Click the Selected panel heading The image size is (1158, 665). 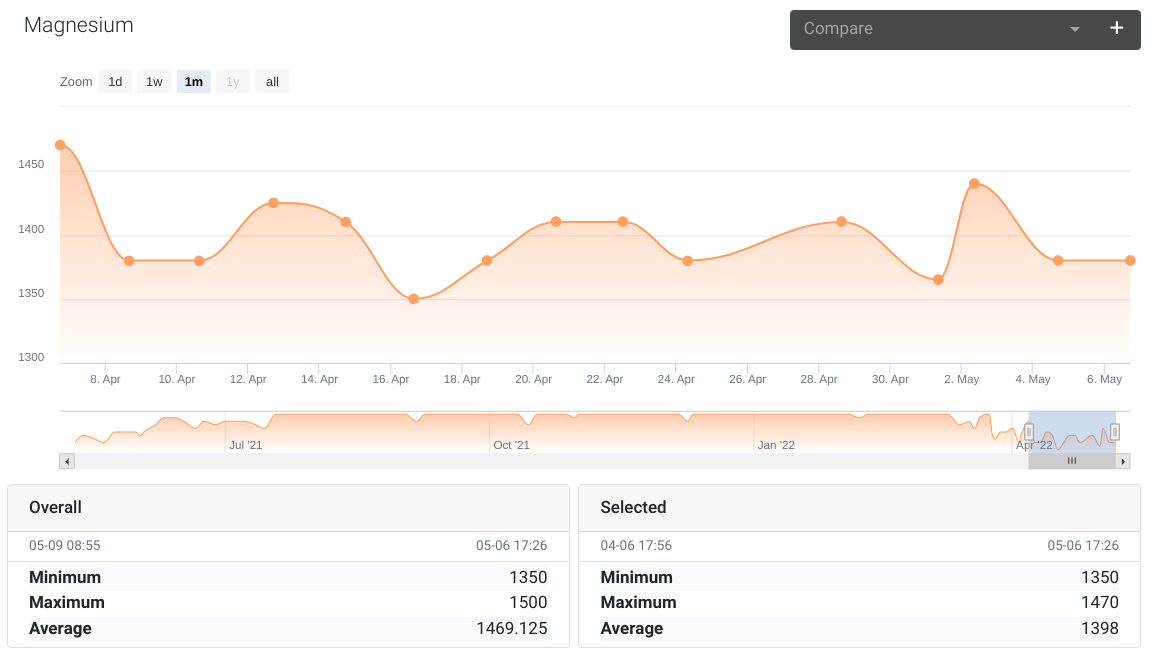[x=633, y=508]
